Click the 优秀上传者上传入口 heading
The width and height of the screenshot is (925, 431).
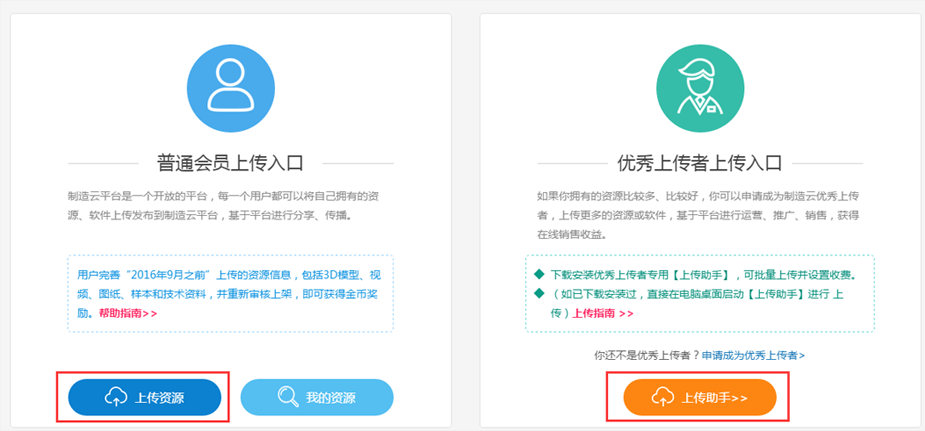coord(700,163)
